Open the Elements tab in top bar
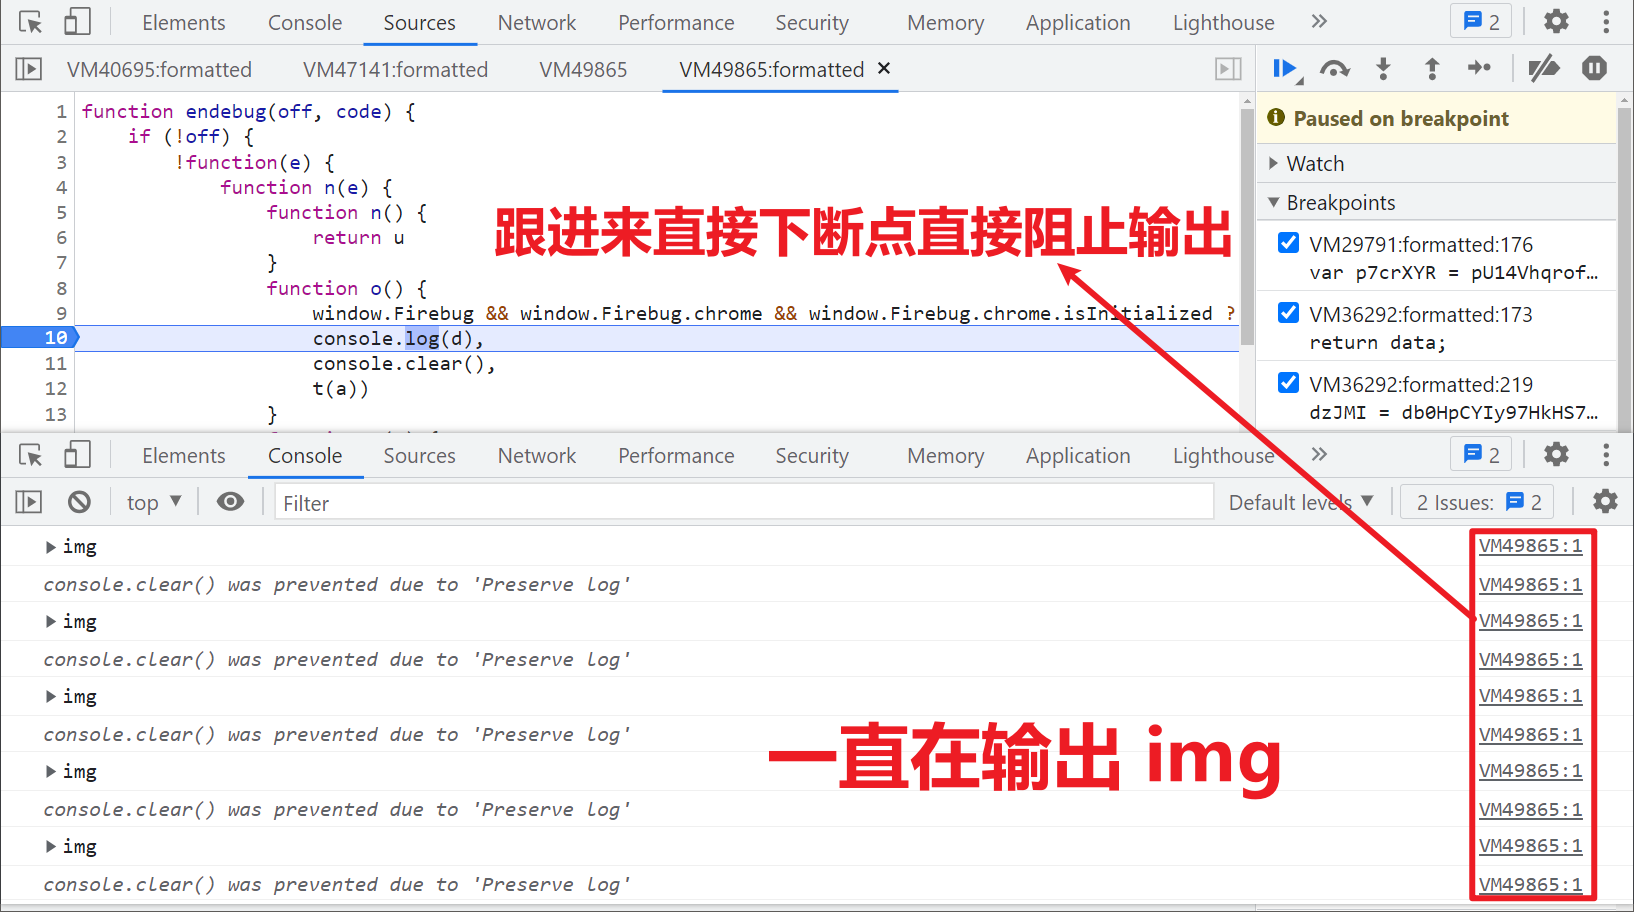 pos(184,22)
